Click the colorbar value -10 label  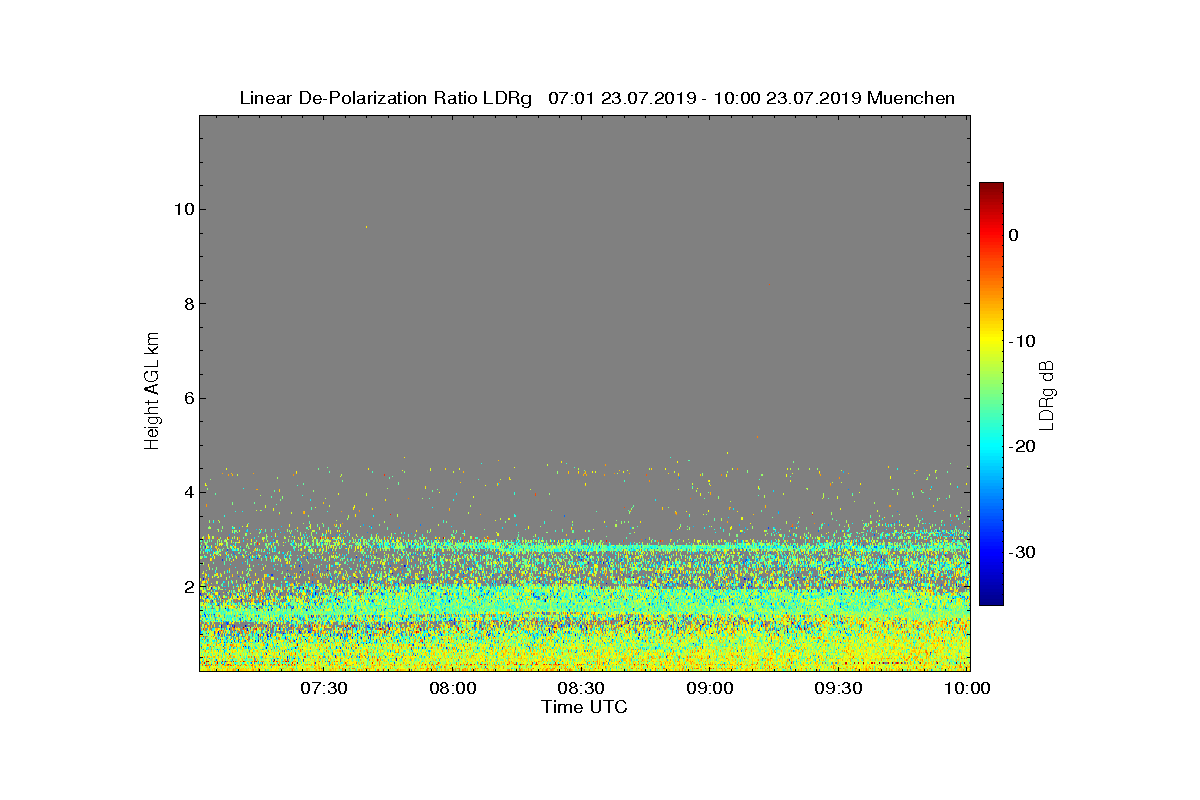coord(1021,341)
